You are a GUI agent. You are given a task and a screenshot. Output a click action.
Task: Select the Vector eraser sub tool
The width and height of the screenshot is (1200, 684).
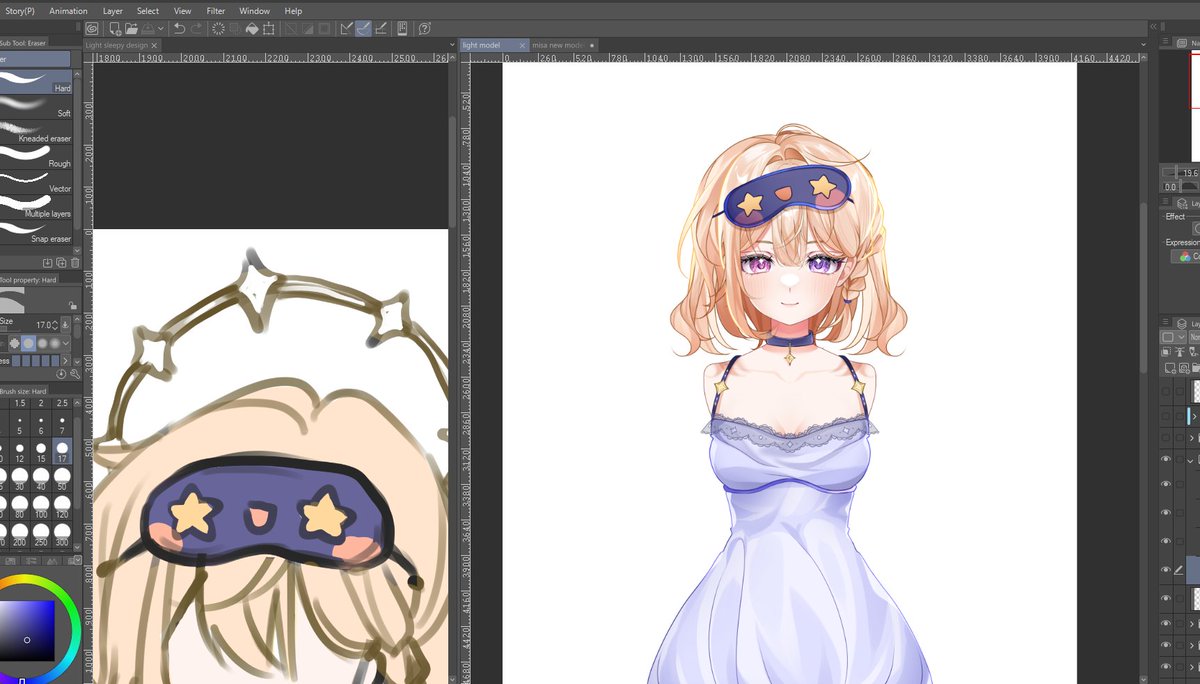click(x=36, y=183)
